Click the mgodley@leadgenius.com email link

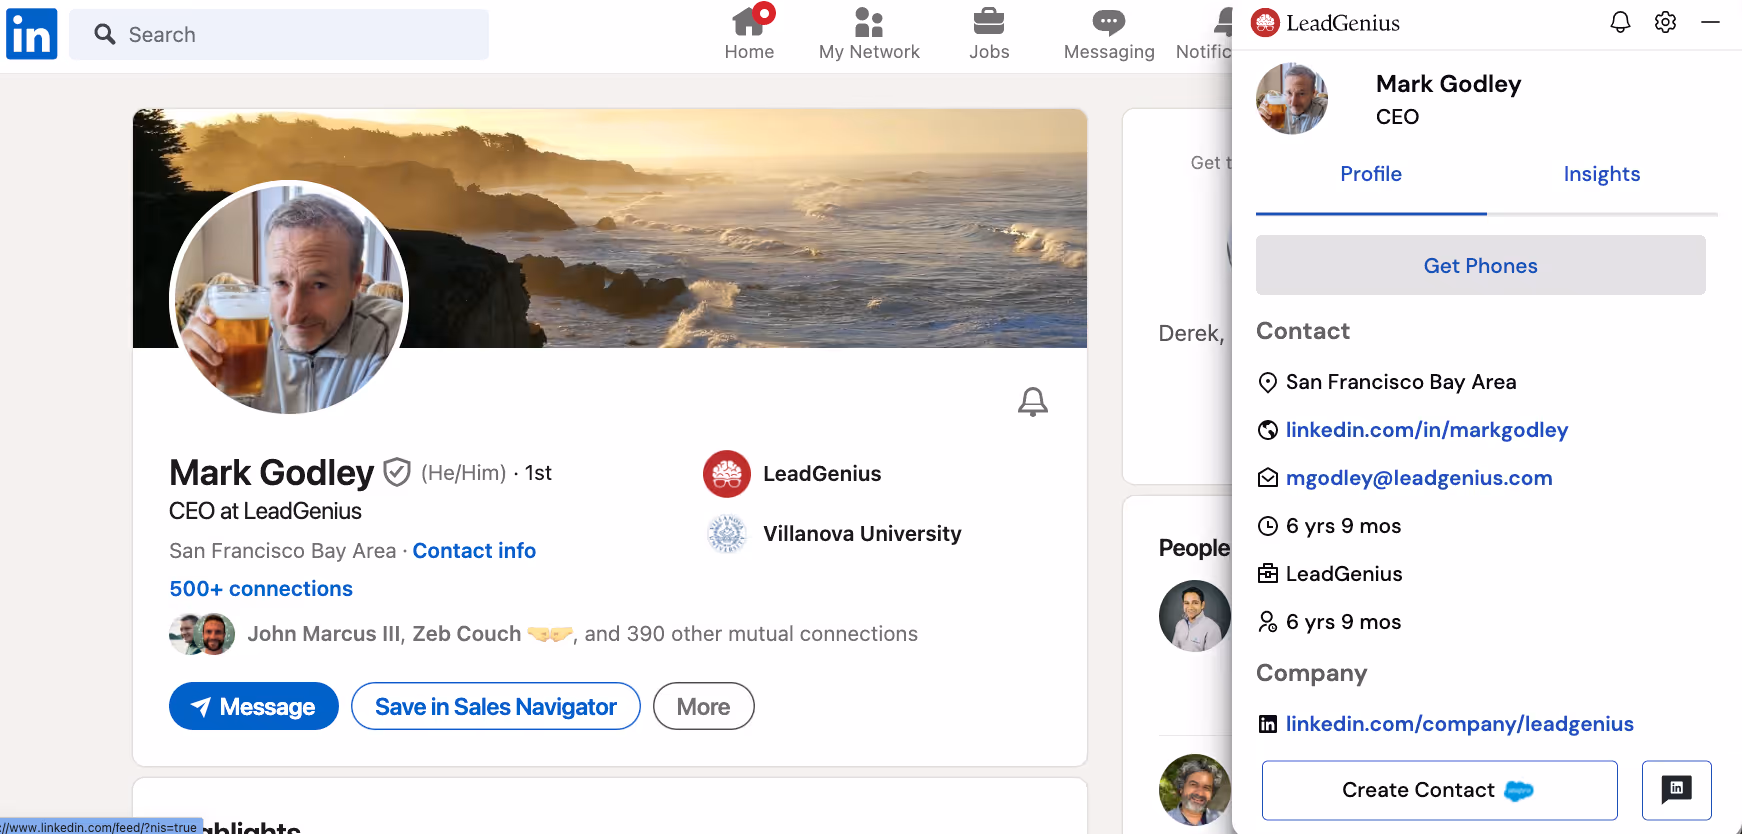[x=1419, y=478]
